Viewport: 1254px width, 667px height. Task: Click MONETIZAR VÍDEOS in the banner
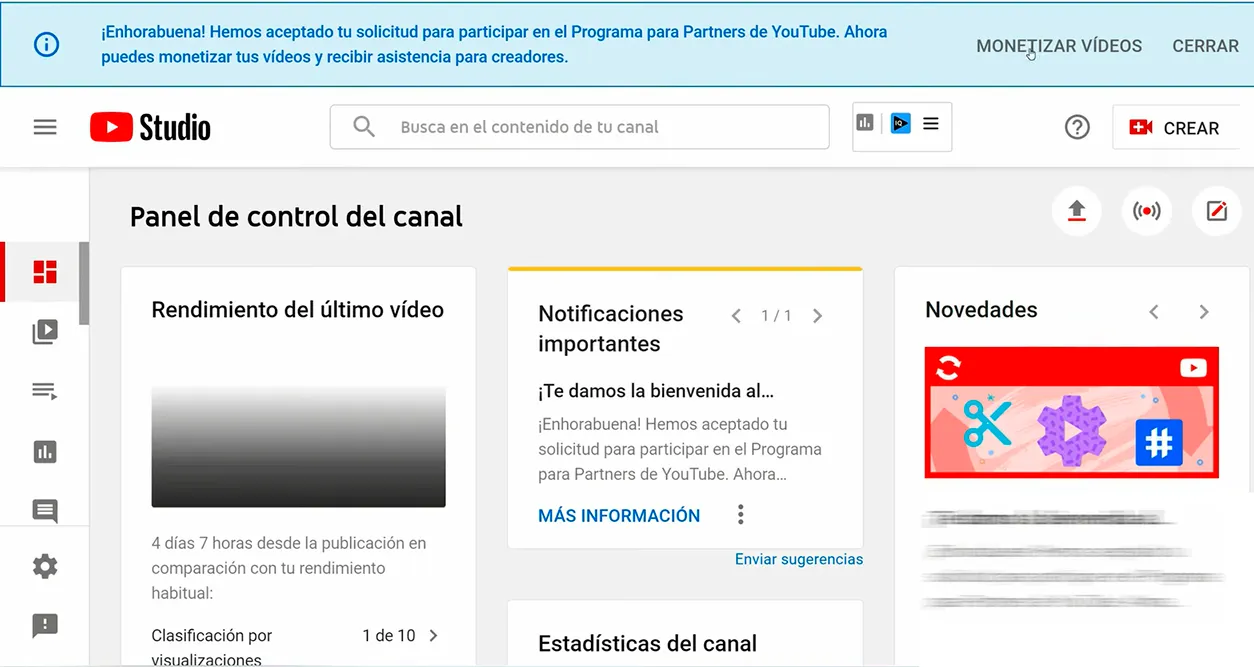pos(1059,46)
